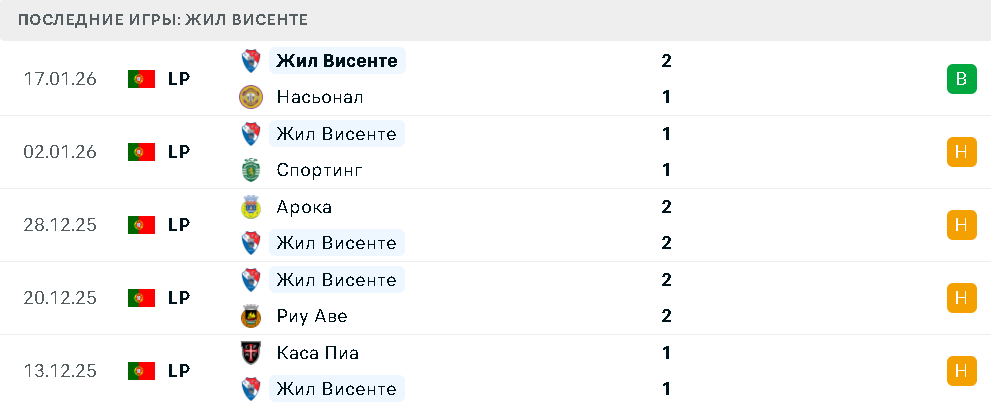
Task: Open the Спортинг team link
Action: tap(319, 170)
